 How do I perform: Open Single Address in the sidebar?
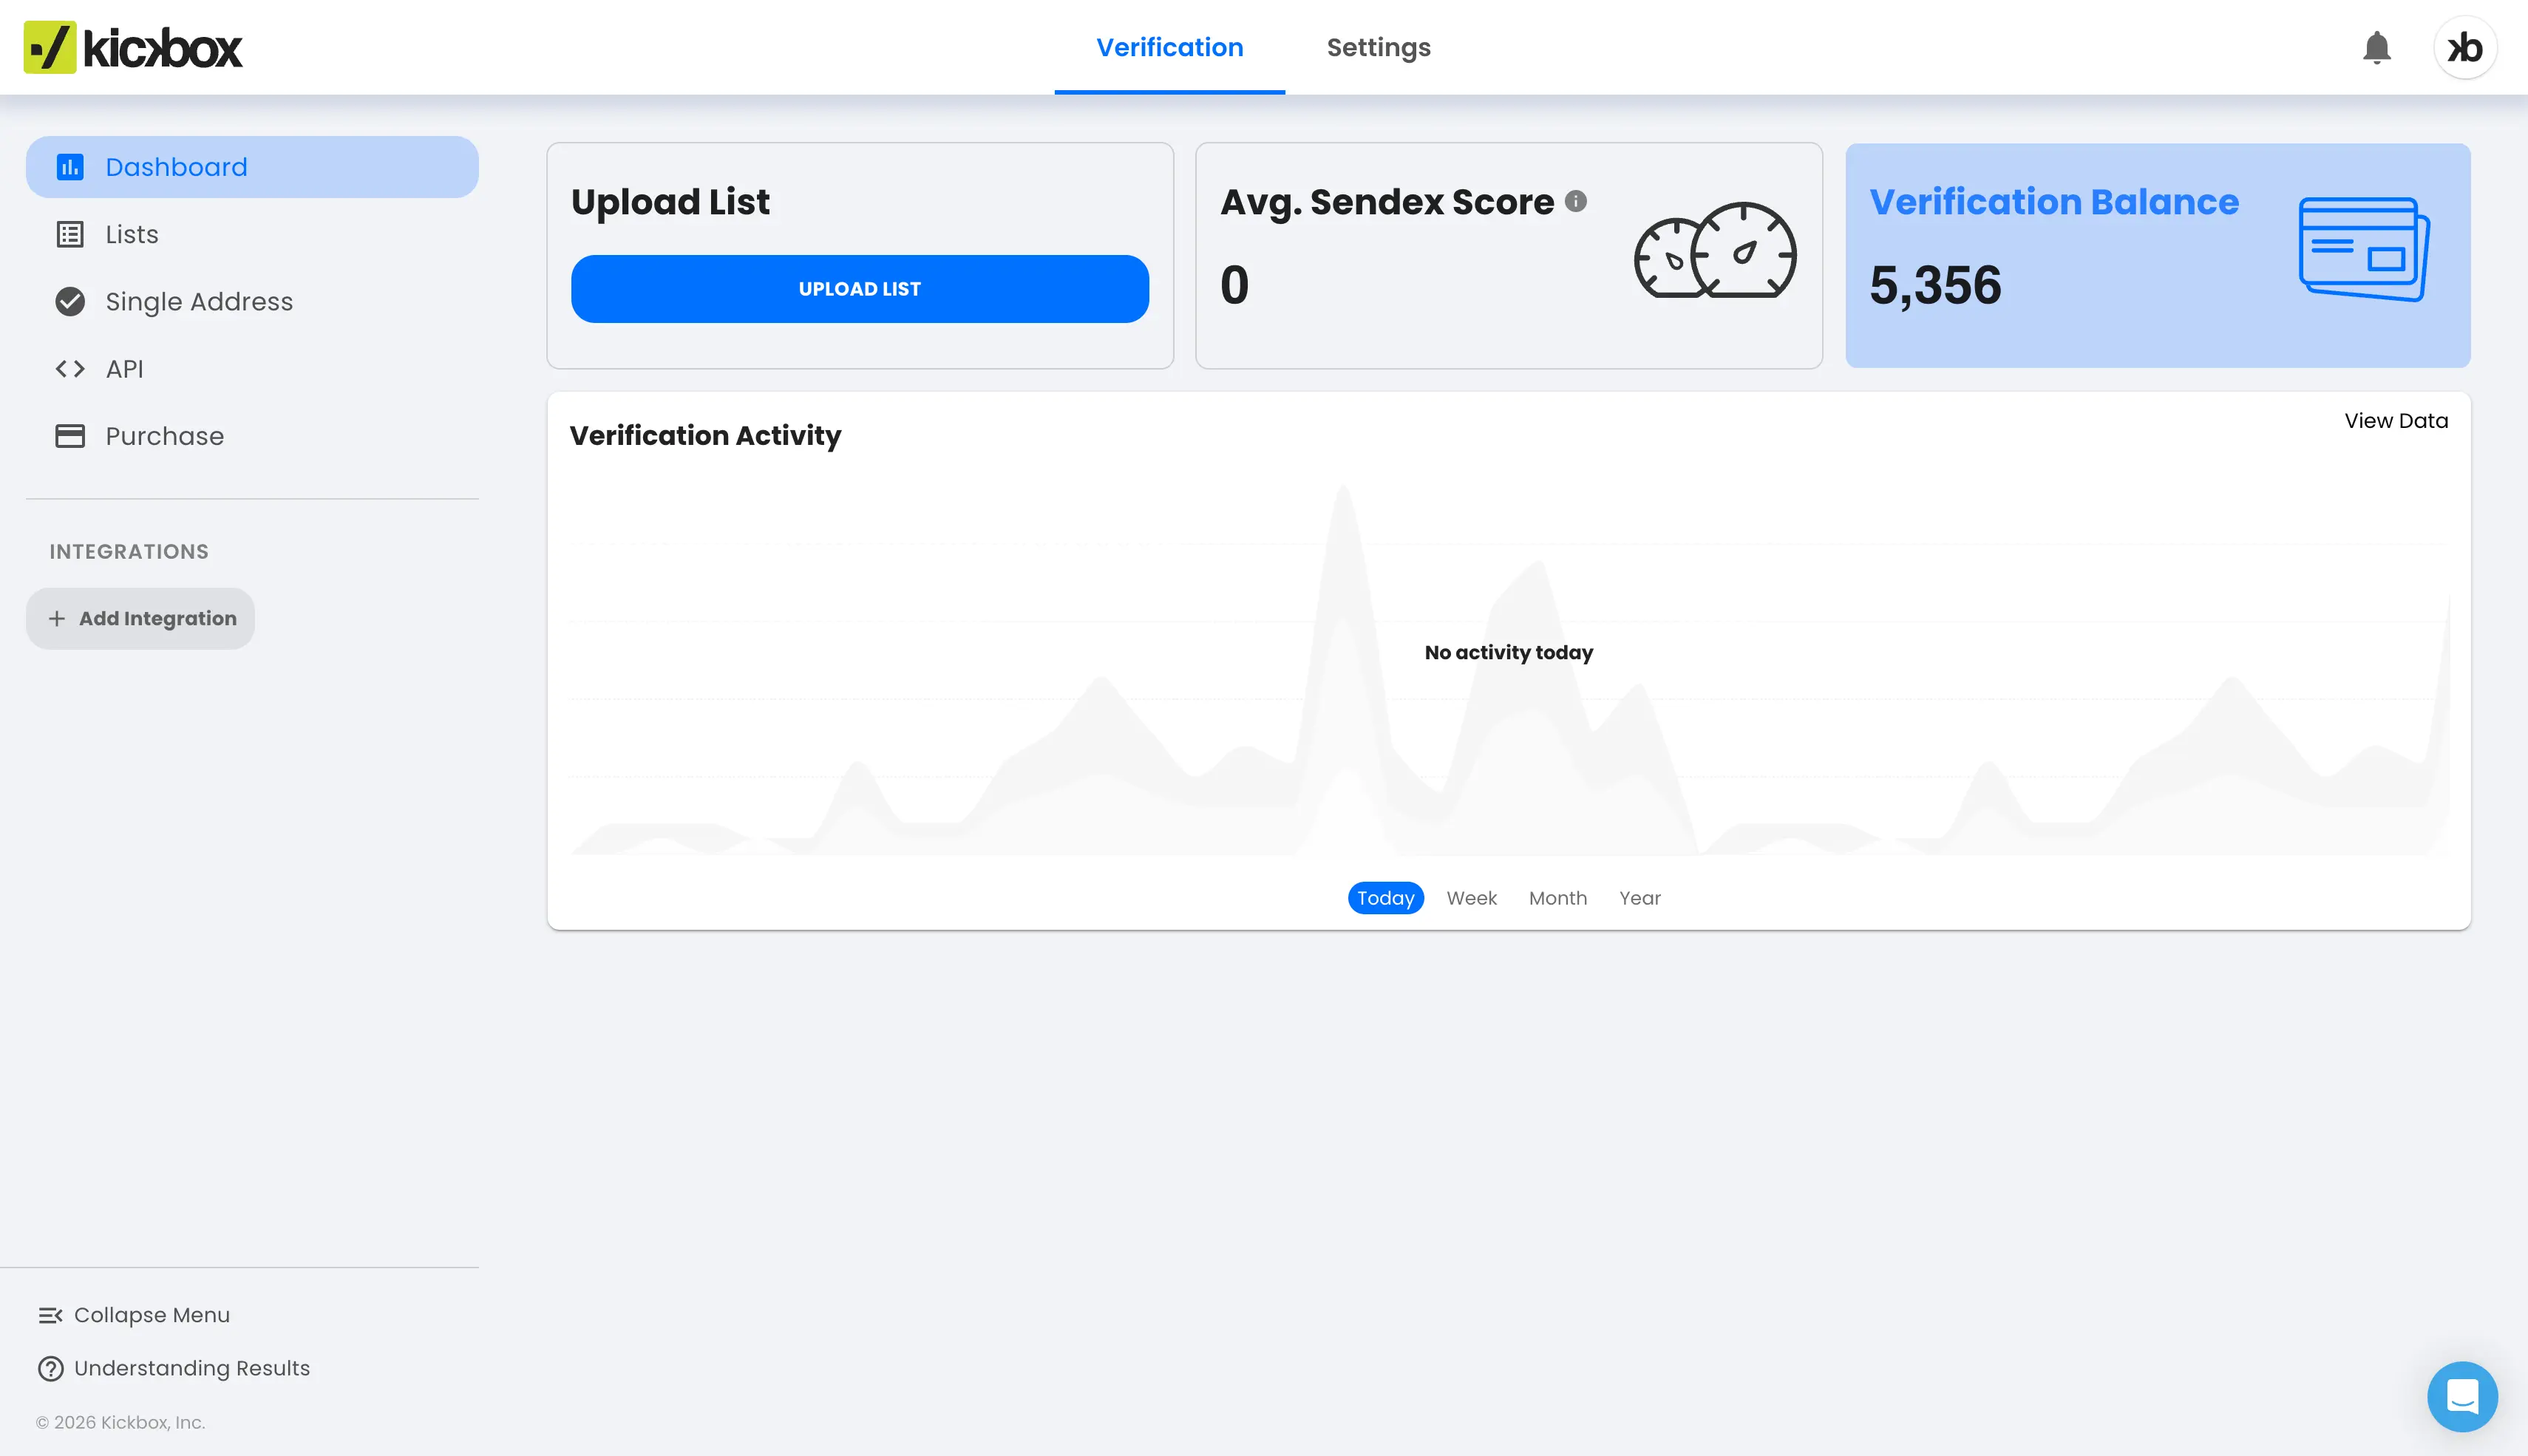[252, 301]
